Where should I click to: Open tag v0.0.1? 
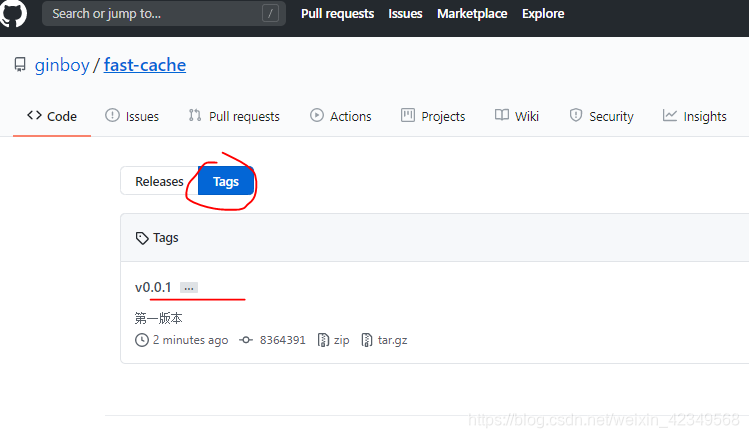[153, 288]
